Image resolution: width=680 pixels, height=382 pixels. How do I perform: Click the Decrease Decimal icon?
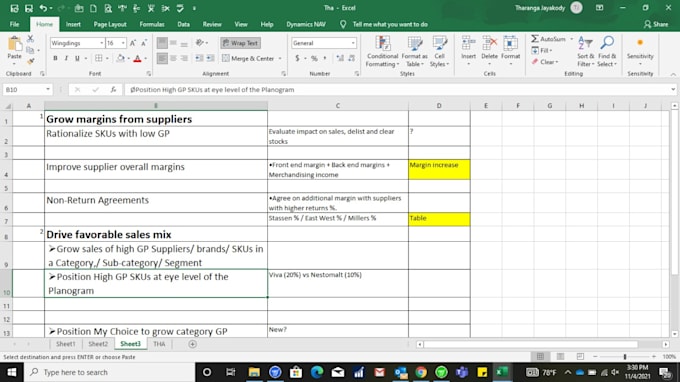351,58
